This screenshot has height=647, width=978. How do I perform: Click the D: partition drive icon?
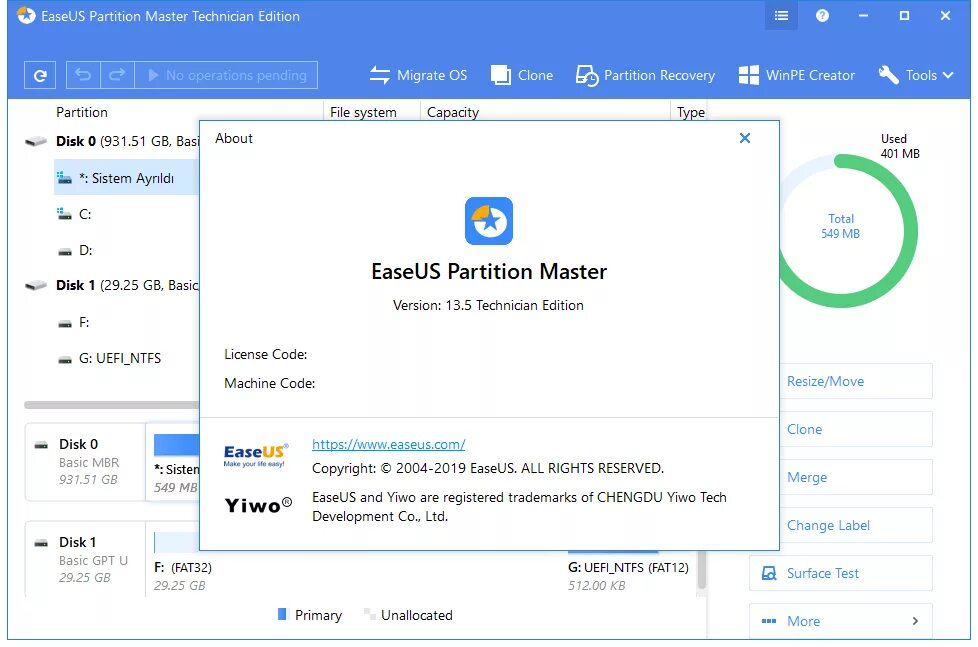click(x=65, y=252)
